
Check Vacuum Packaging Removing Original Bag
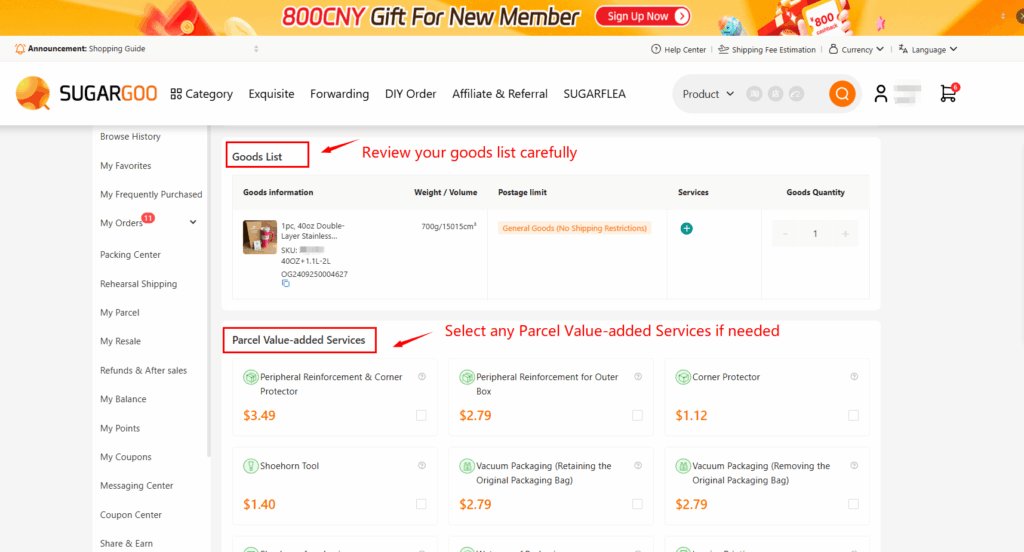854,504
